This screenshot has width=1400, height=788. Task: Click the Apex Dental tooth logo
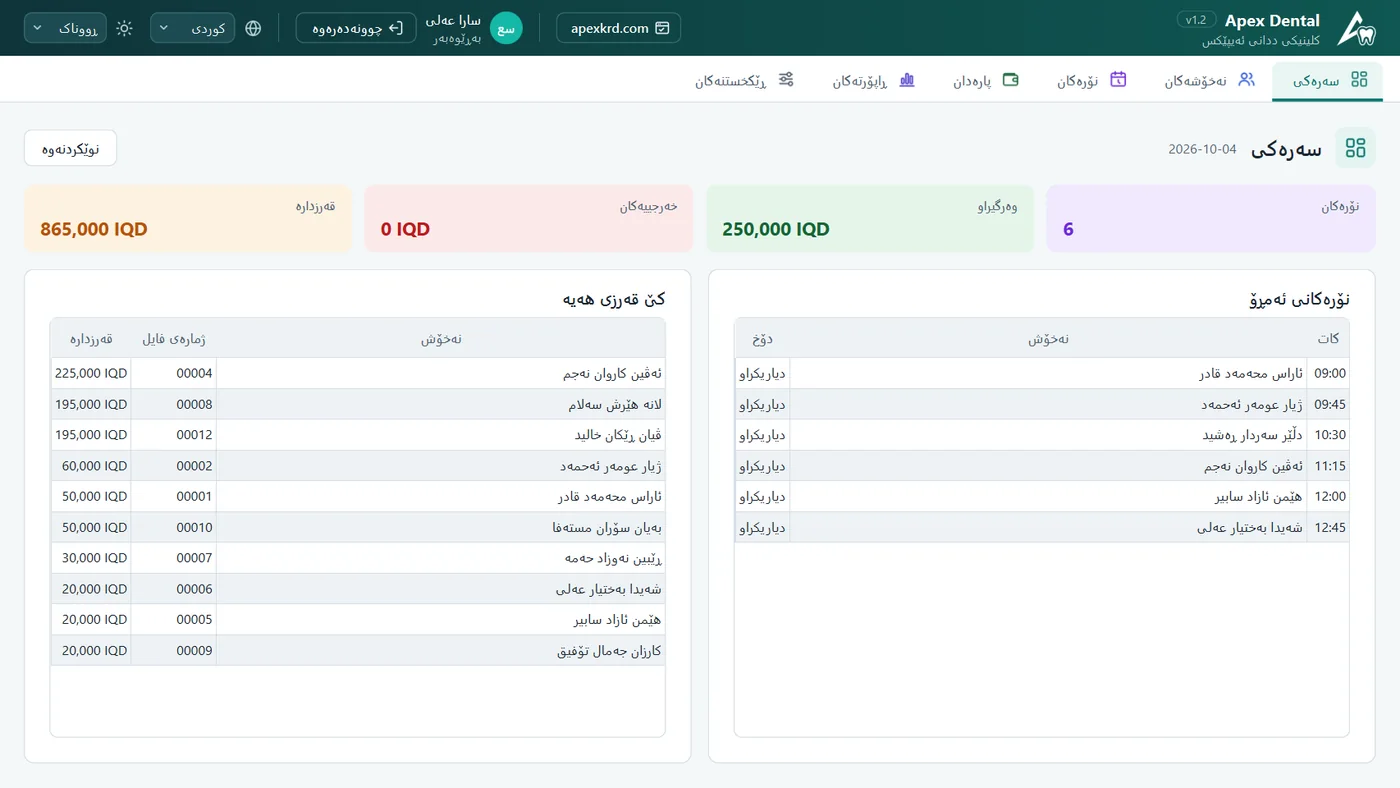point(1356,28)
